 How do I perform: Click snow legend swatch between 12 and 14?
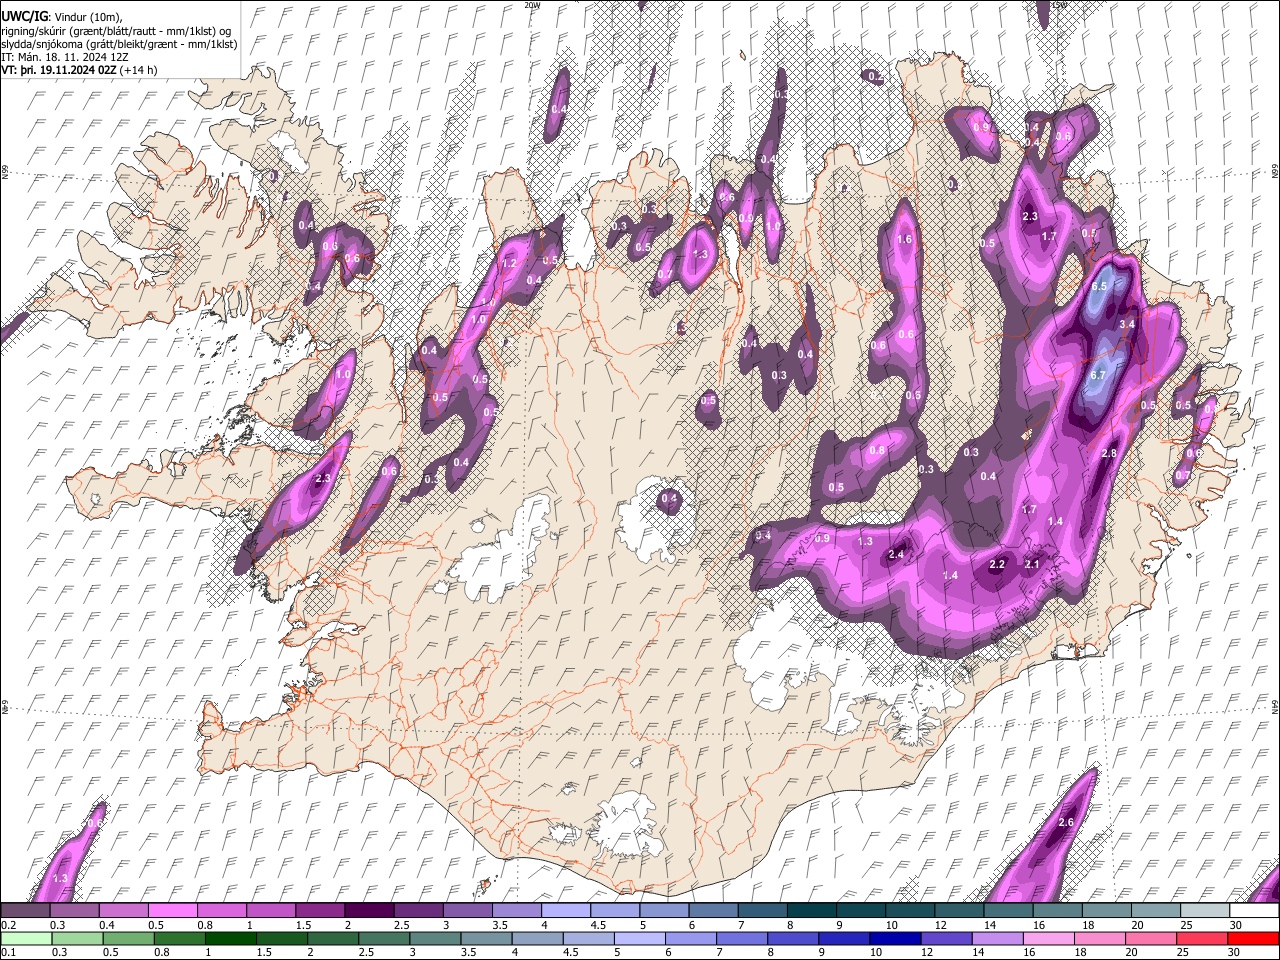click(x=959, y=911)
